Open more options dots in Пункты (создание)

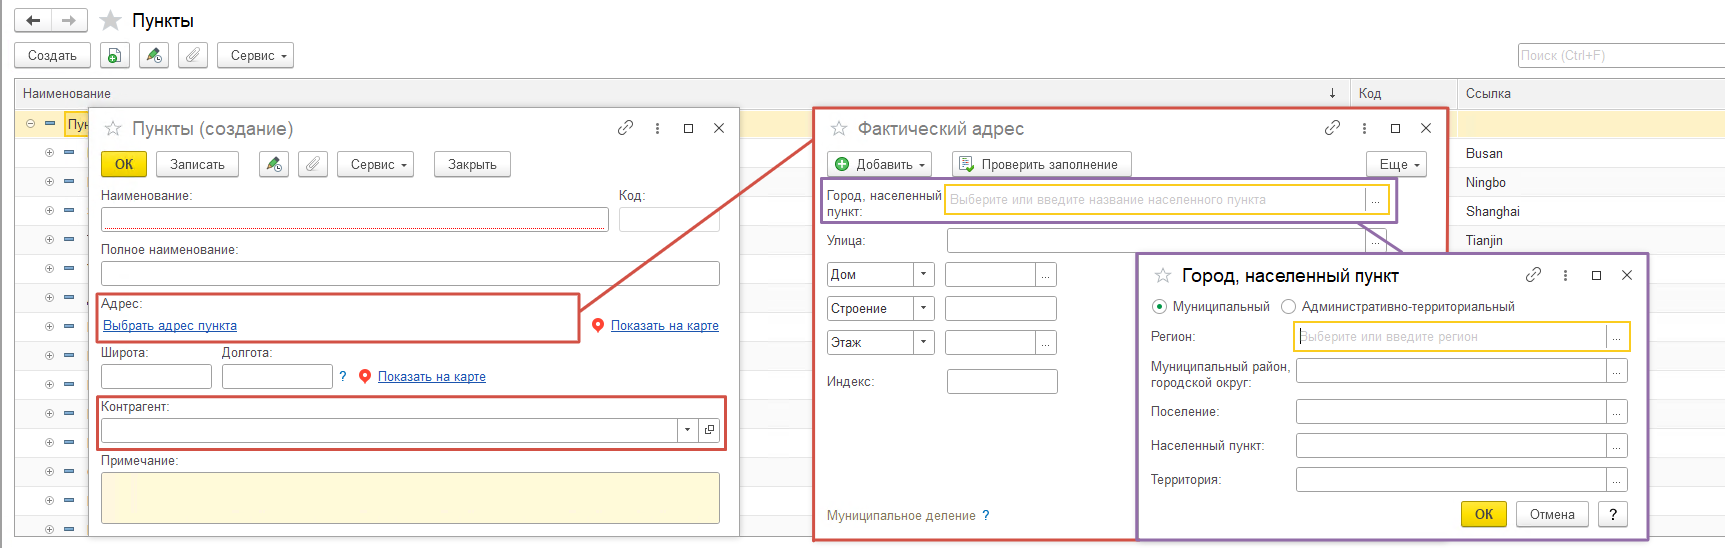[657, 128]
